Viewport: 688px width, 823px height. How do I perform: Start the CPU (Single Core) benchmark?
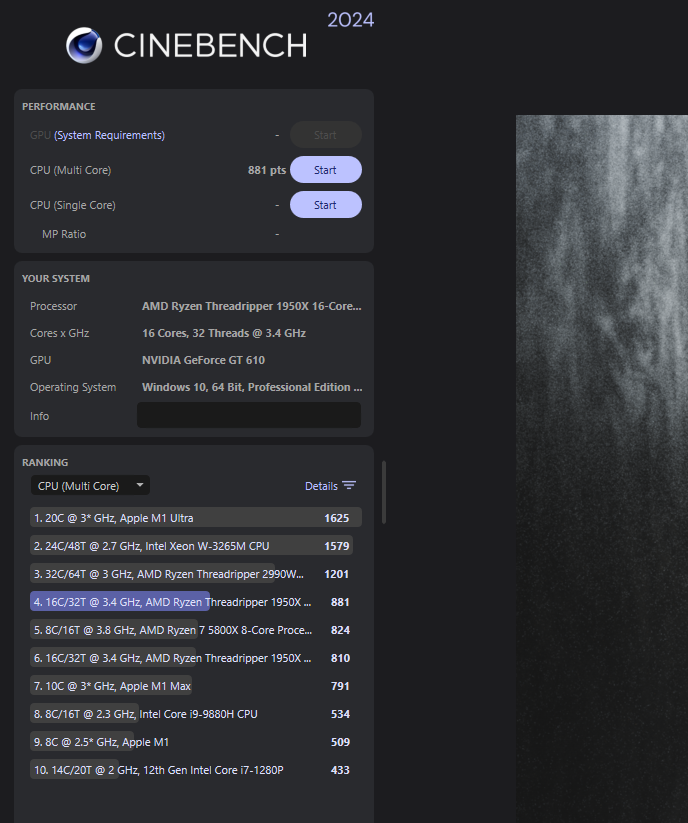325,205
